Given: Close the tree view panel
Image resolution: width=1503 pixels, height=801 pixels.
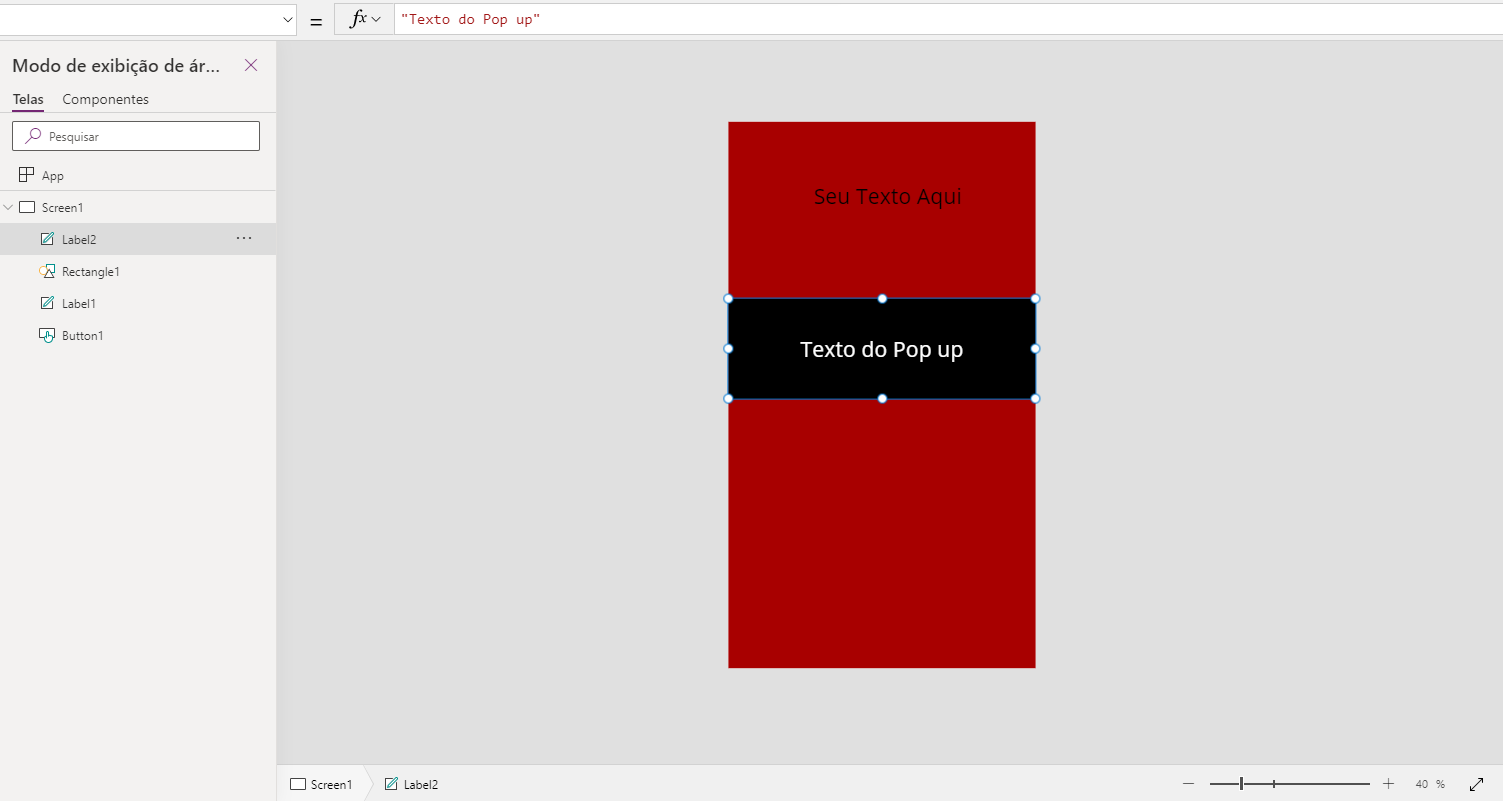Looking at the screenshot, I should 251,65.
